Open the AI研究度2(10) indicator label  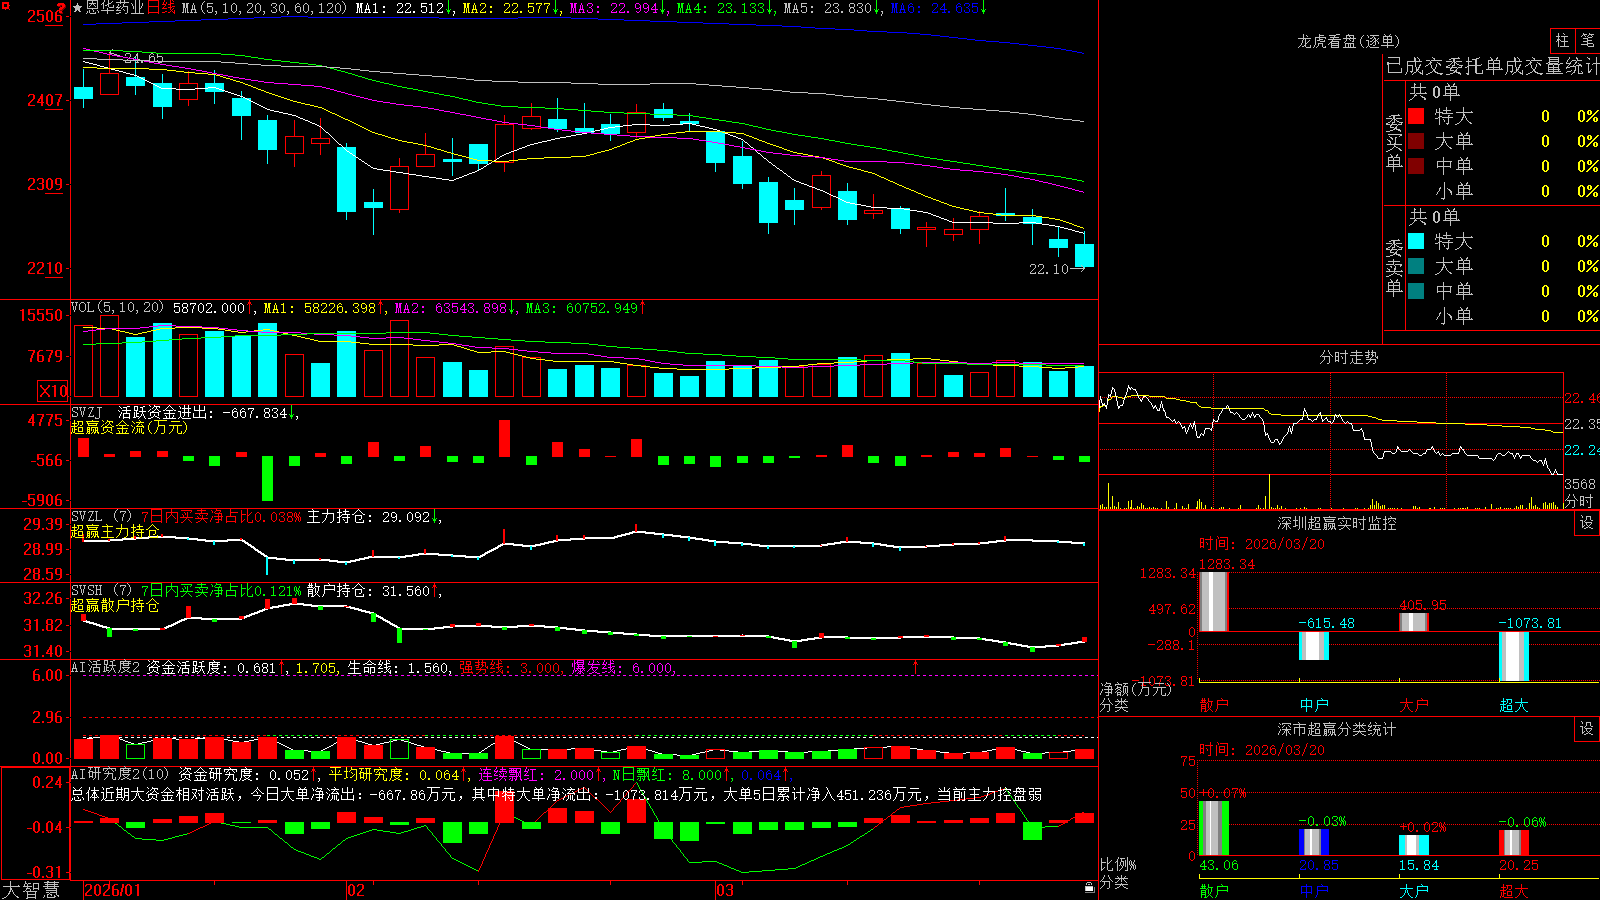click(121, 774)
